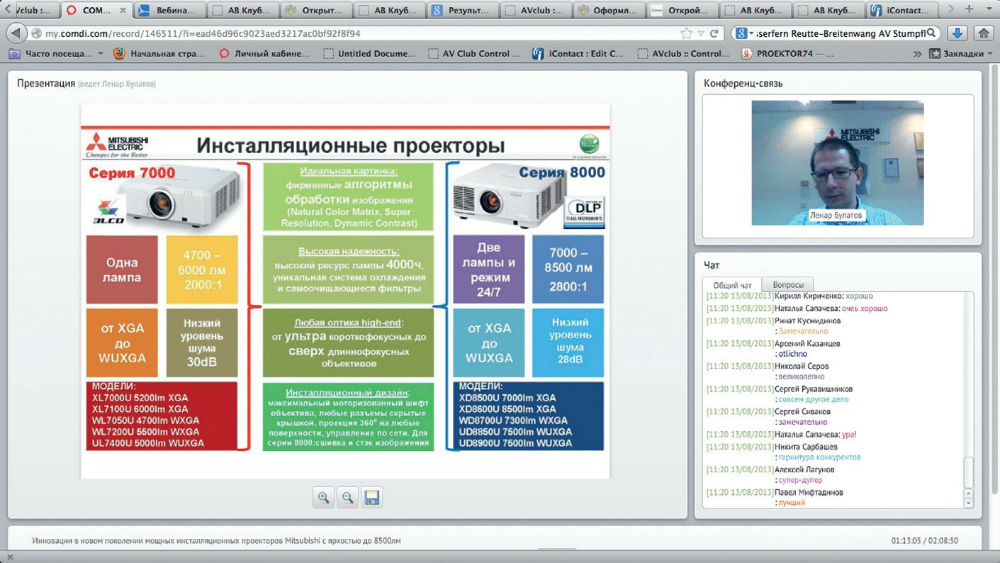Image resolution: width=1000 pixels, height=563 pixels.
Task: Close the bottom bar with the x
Action: [x=10, y=557]
